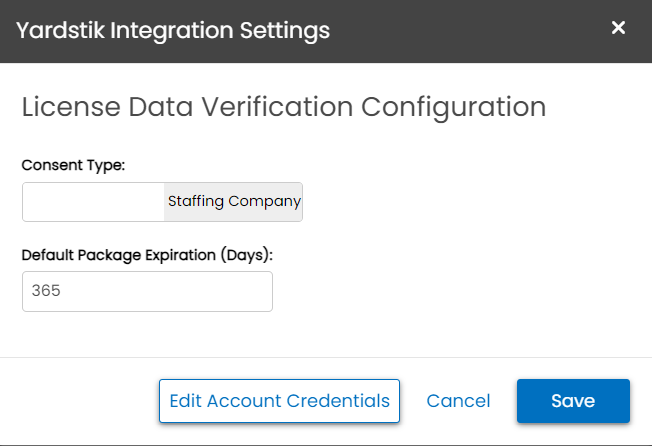This screenshot has height=446, width=652.
Task: Place cursor in the expiration days input
Action: pos(147,291)
